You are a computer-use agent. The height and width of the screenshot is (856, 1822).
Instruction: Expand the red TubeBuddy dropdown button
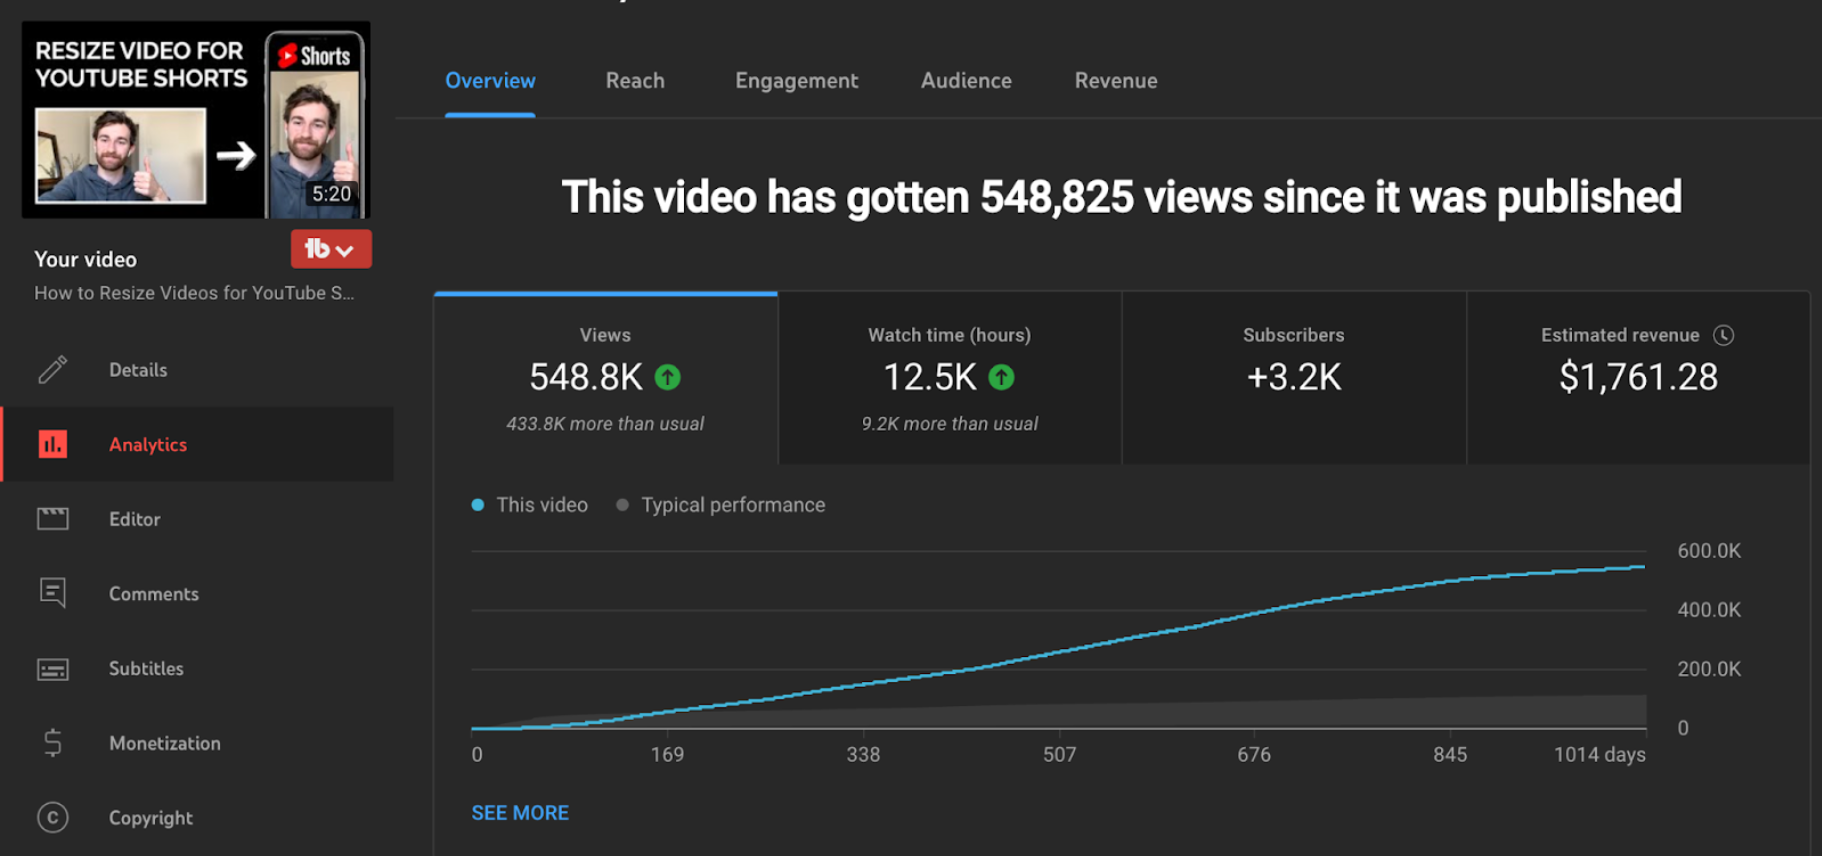(331, 249)
